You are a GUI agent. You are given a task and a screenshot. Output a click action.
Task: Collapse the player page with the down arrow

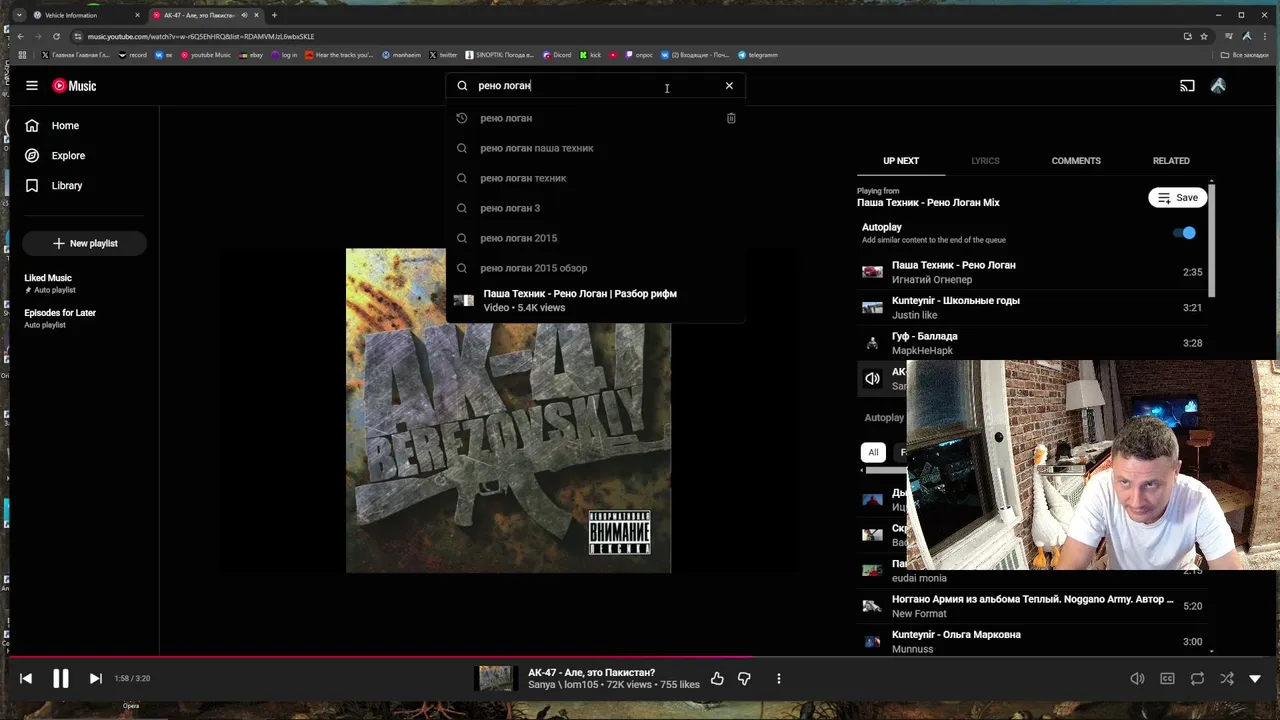point(1255,678)
